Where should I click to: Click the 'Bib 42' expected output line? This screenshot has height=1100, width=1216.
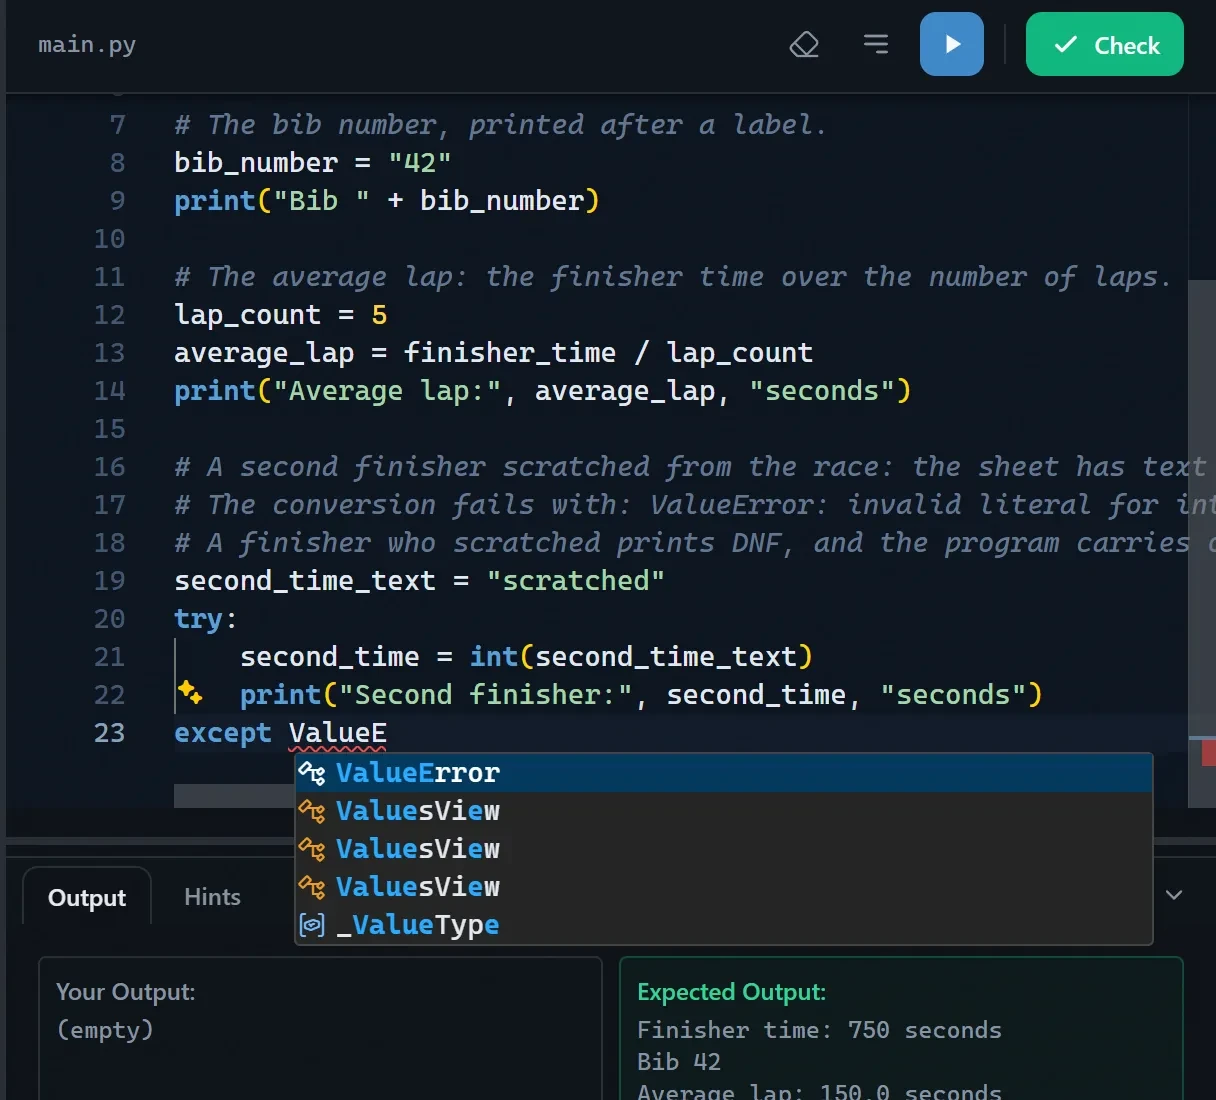point(679,1062)
